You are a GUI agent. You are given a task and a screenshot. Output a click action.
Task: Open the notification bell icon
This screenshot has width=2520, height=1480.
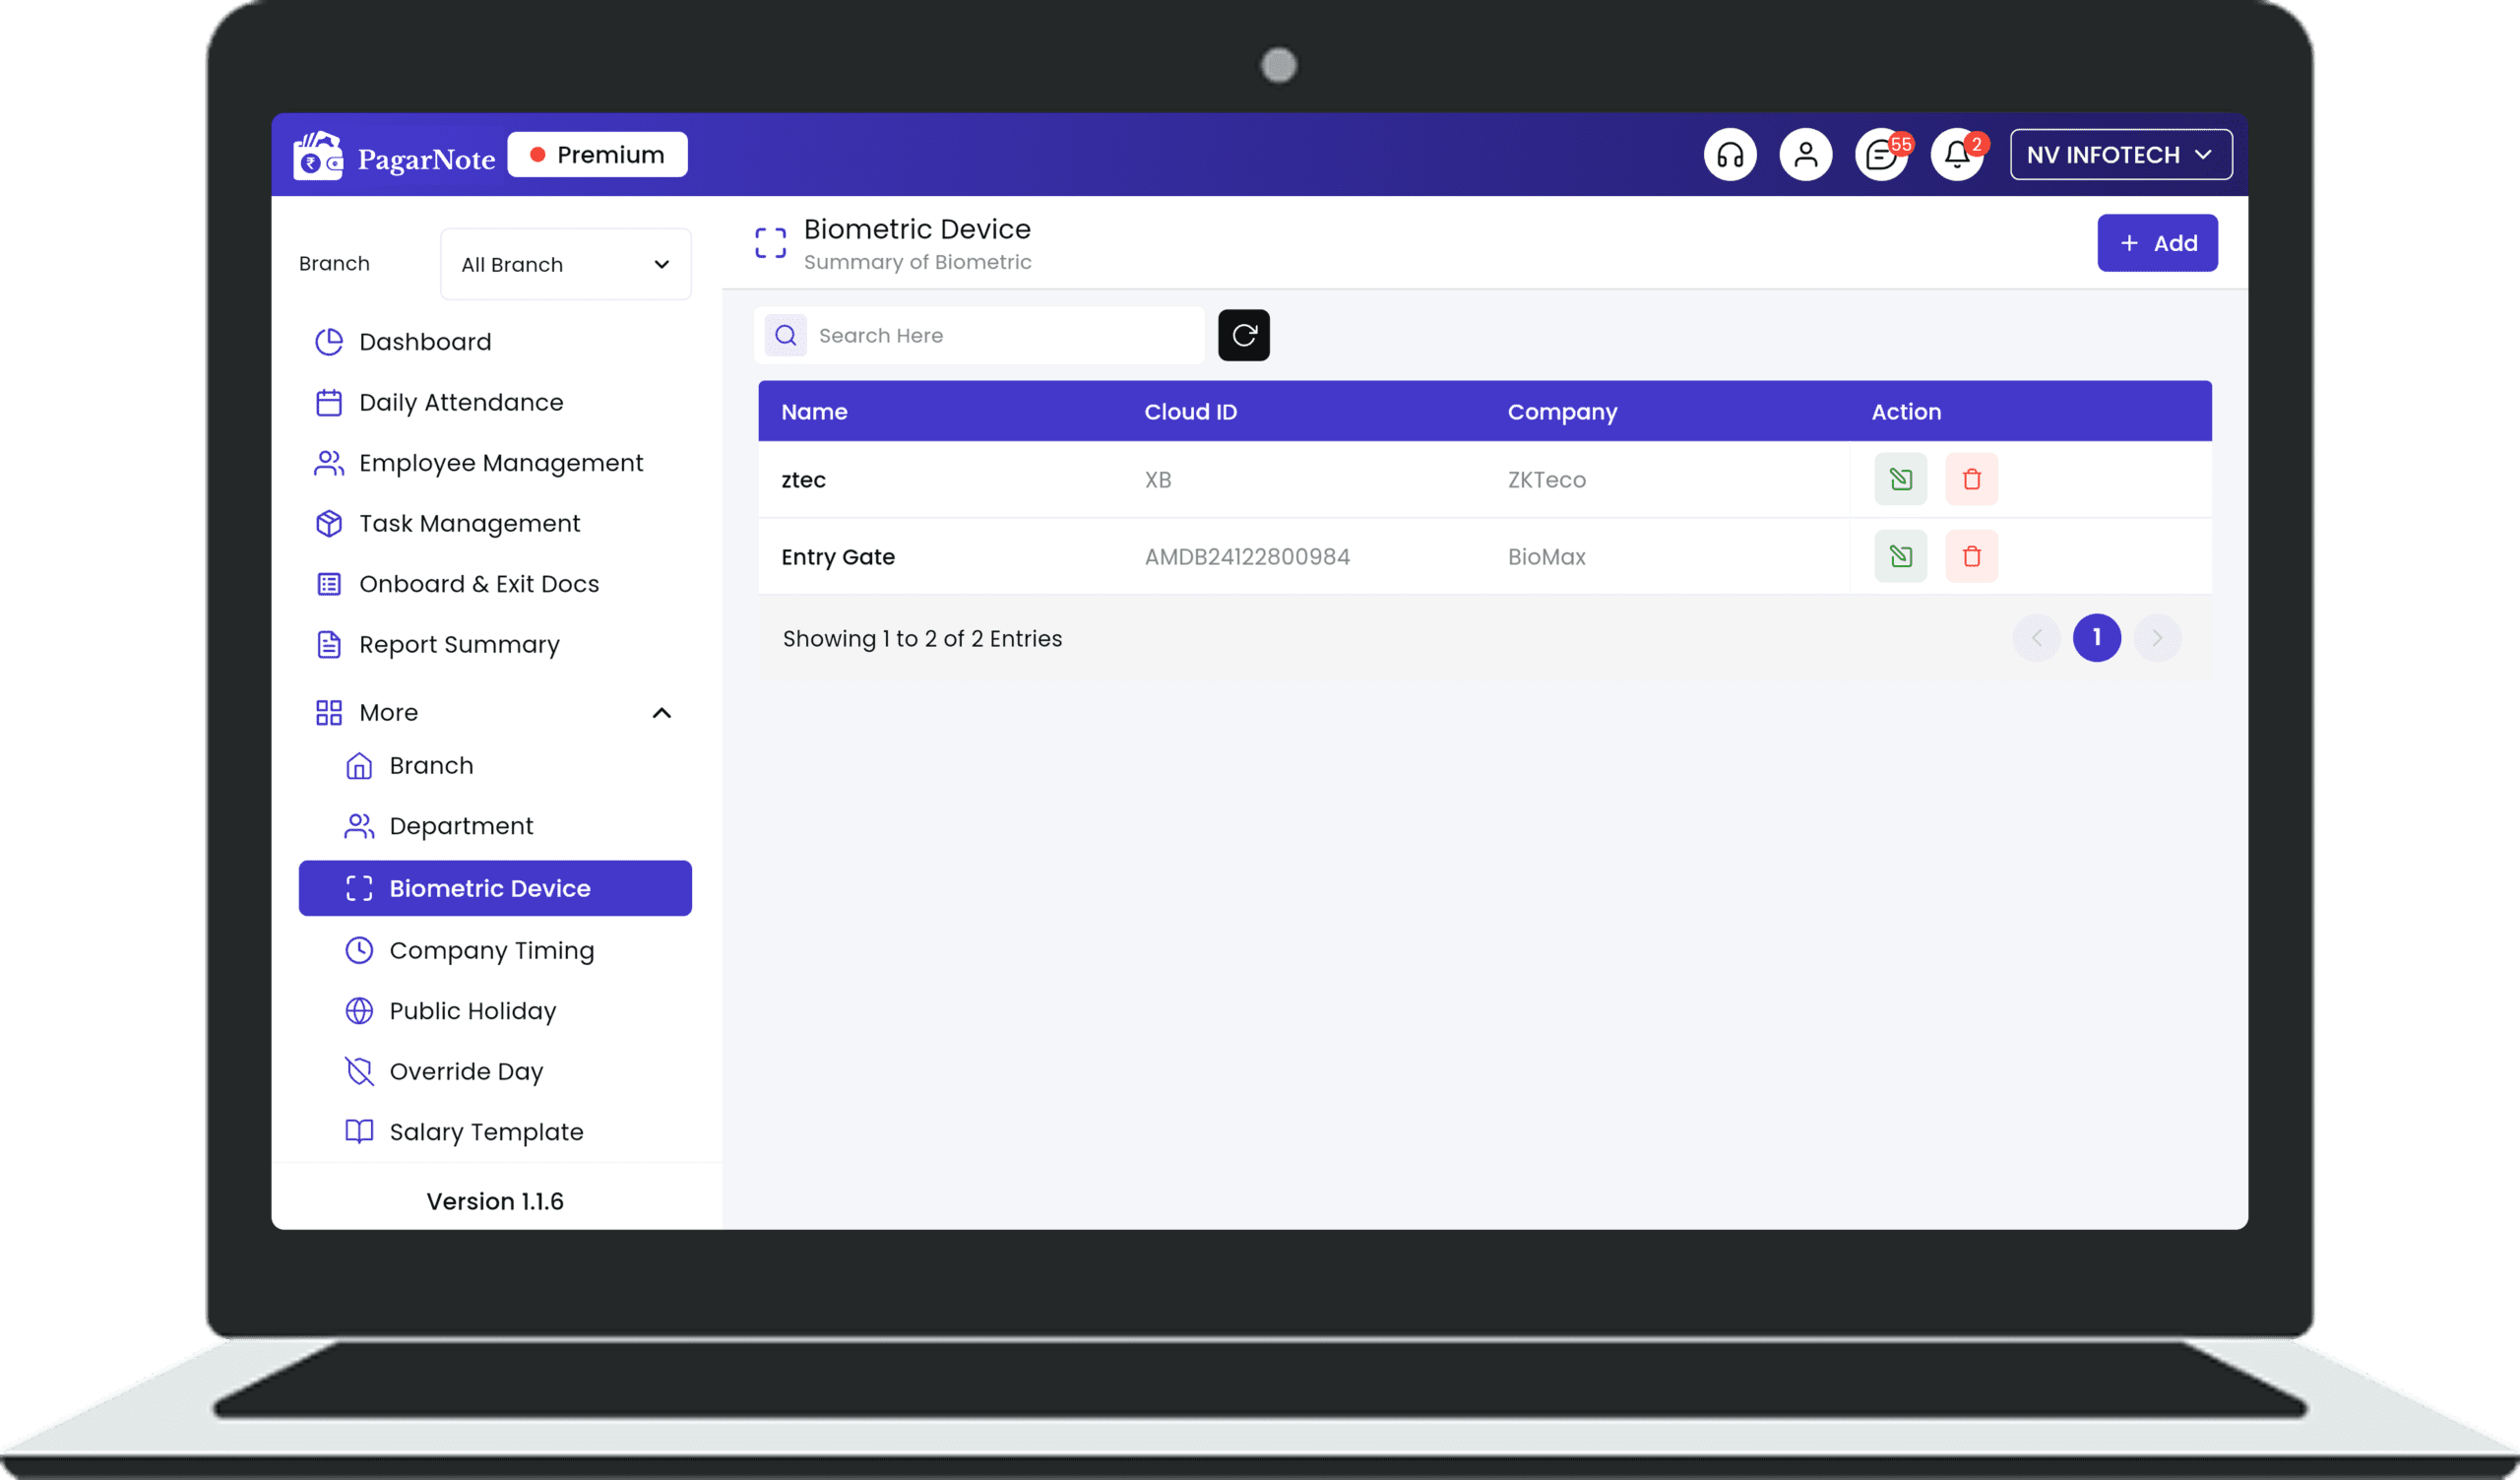(x=1957, y=155)
